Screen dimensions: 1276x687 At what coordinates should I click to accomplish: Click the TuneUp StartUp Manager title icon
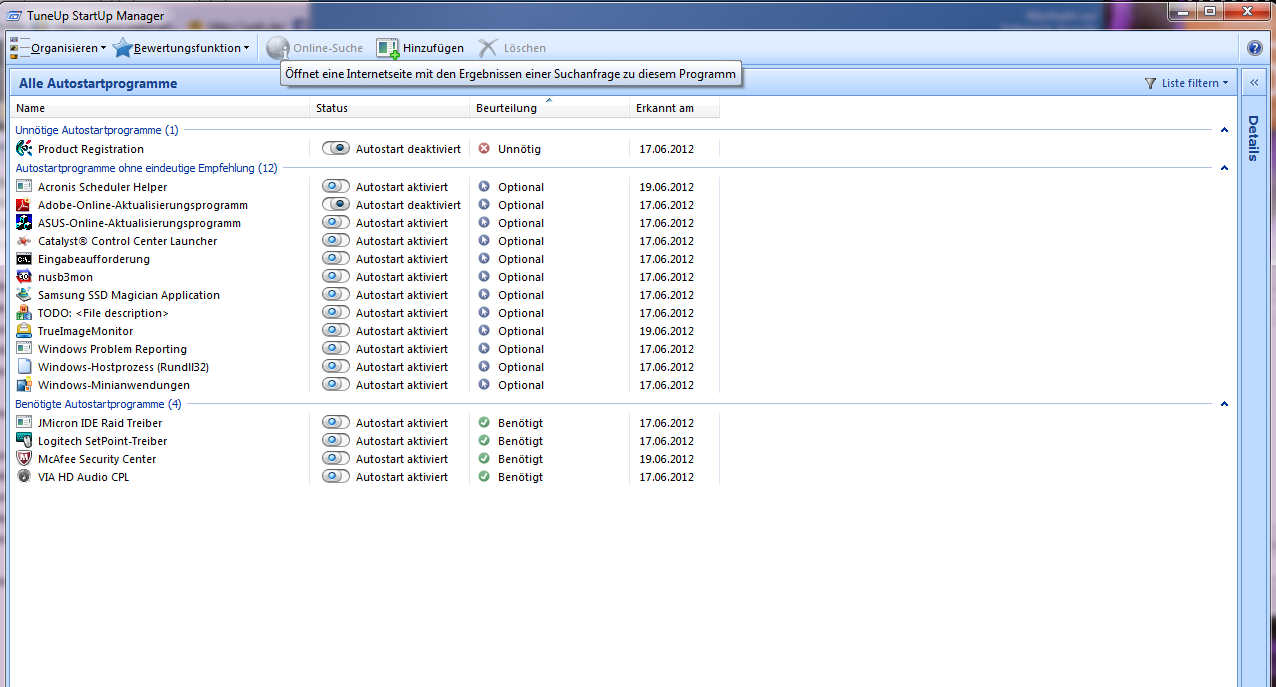click(14, 16)
